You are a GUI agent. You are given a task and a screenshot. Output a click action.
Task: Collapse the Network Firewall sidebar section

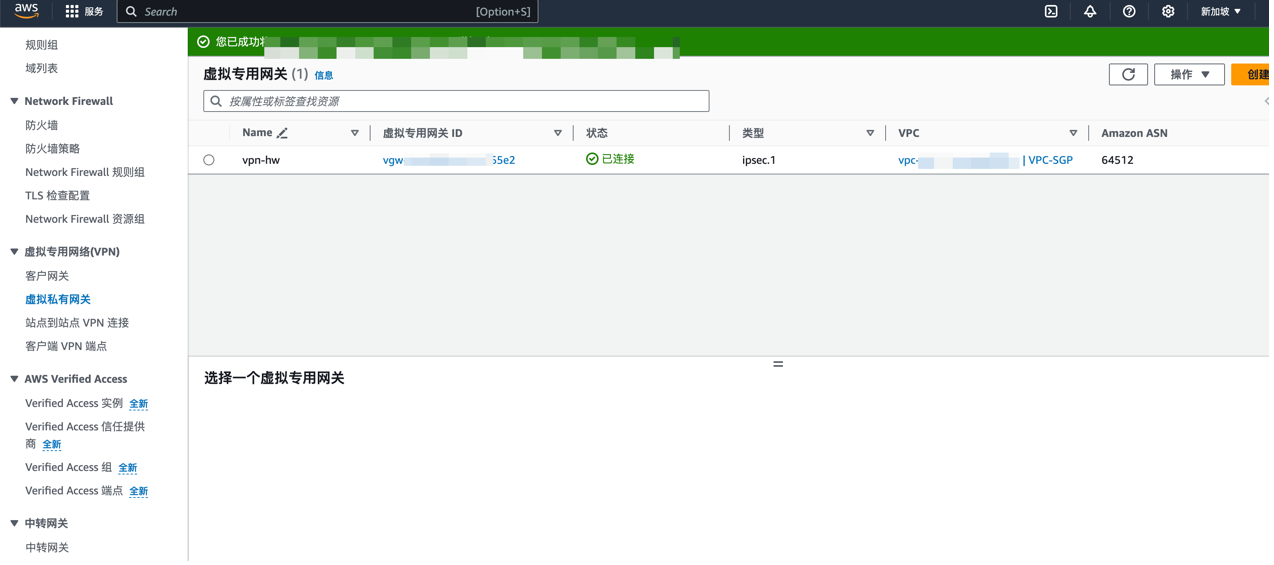click(14, 101)
